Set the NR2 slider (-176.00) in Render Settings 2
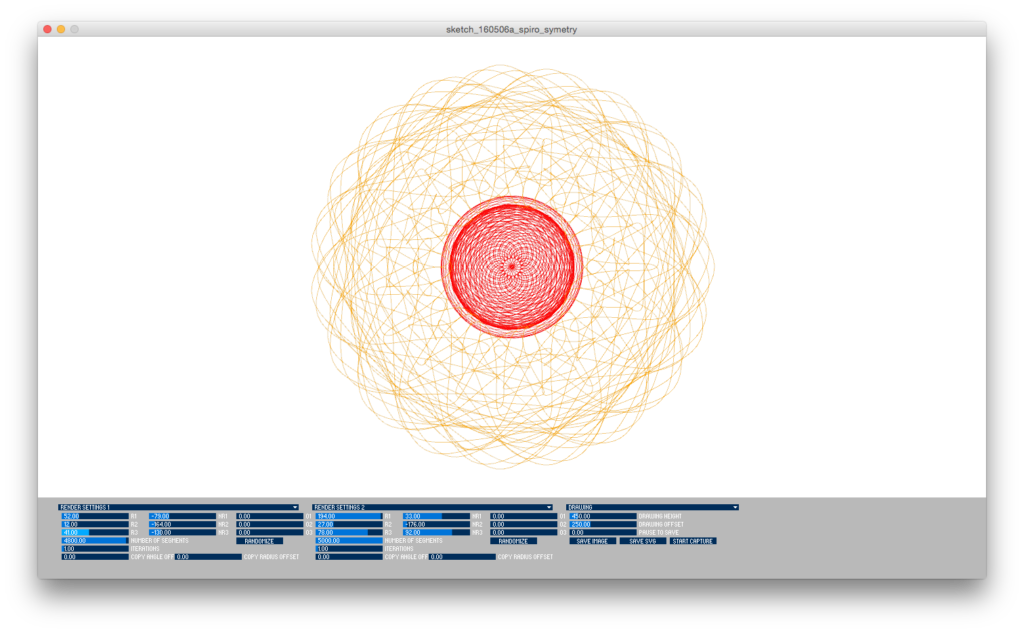The image size is (1024, 633). tap(436, 525)
